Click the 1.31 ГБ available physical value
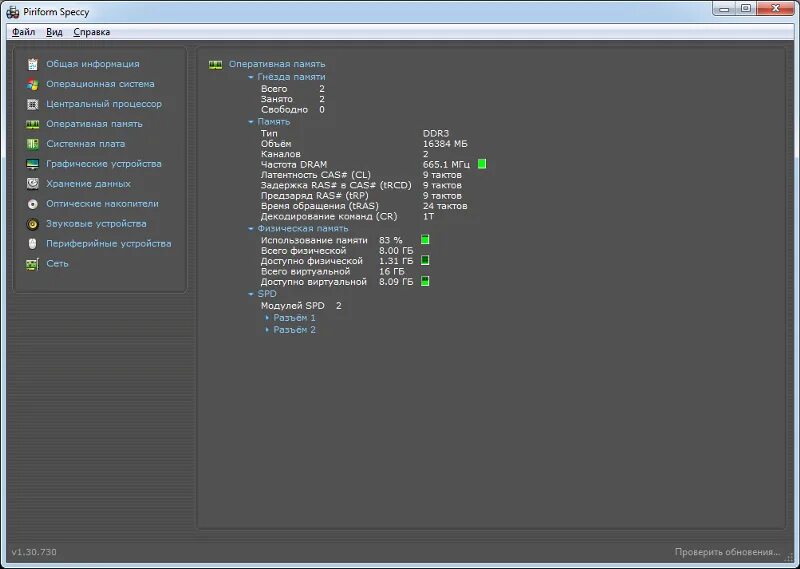This screenshot has height=569, width=800. coord(396,261)
